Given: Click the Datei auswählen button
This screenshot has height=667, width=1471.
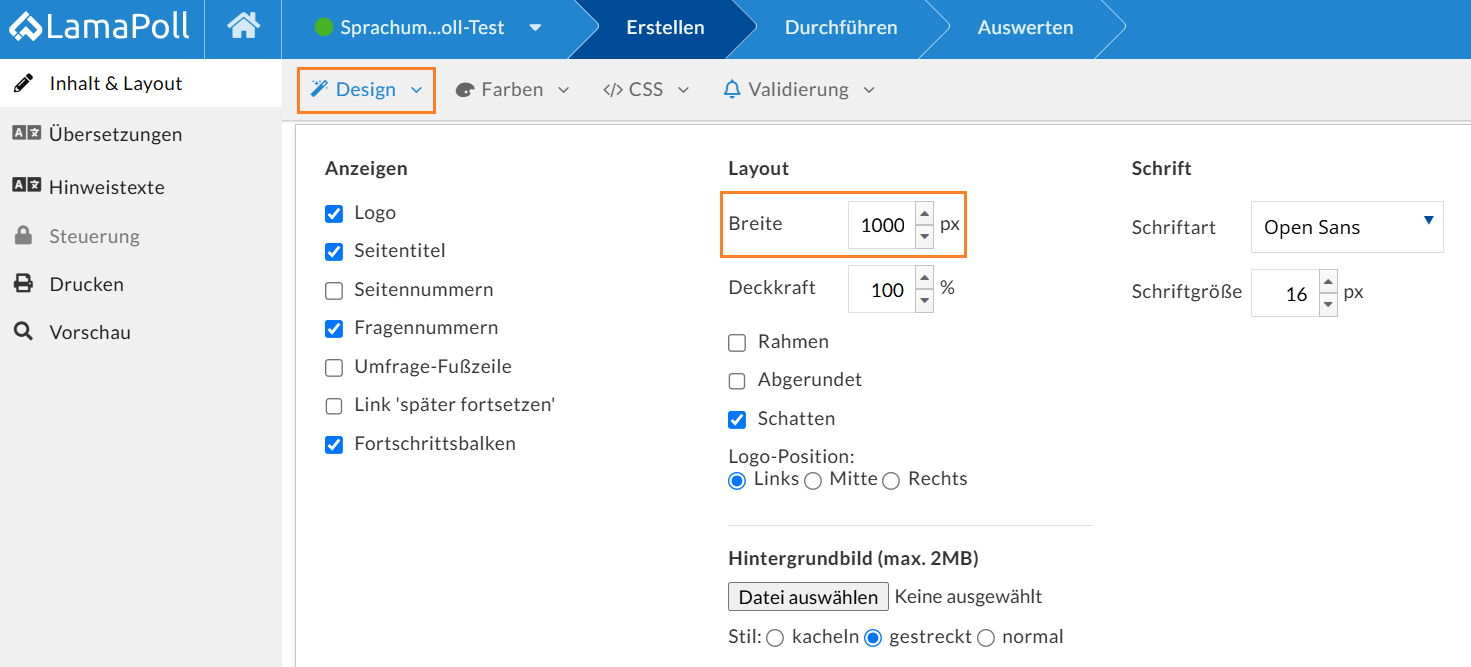Looking at the screenshot, I should pyautogui.click(x=808, y=597).
